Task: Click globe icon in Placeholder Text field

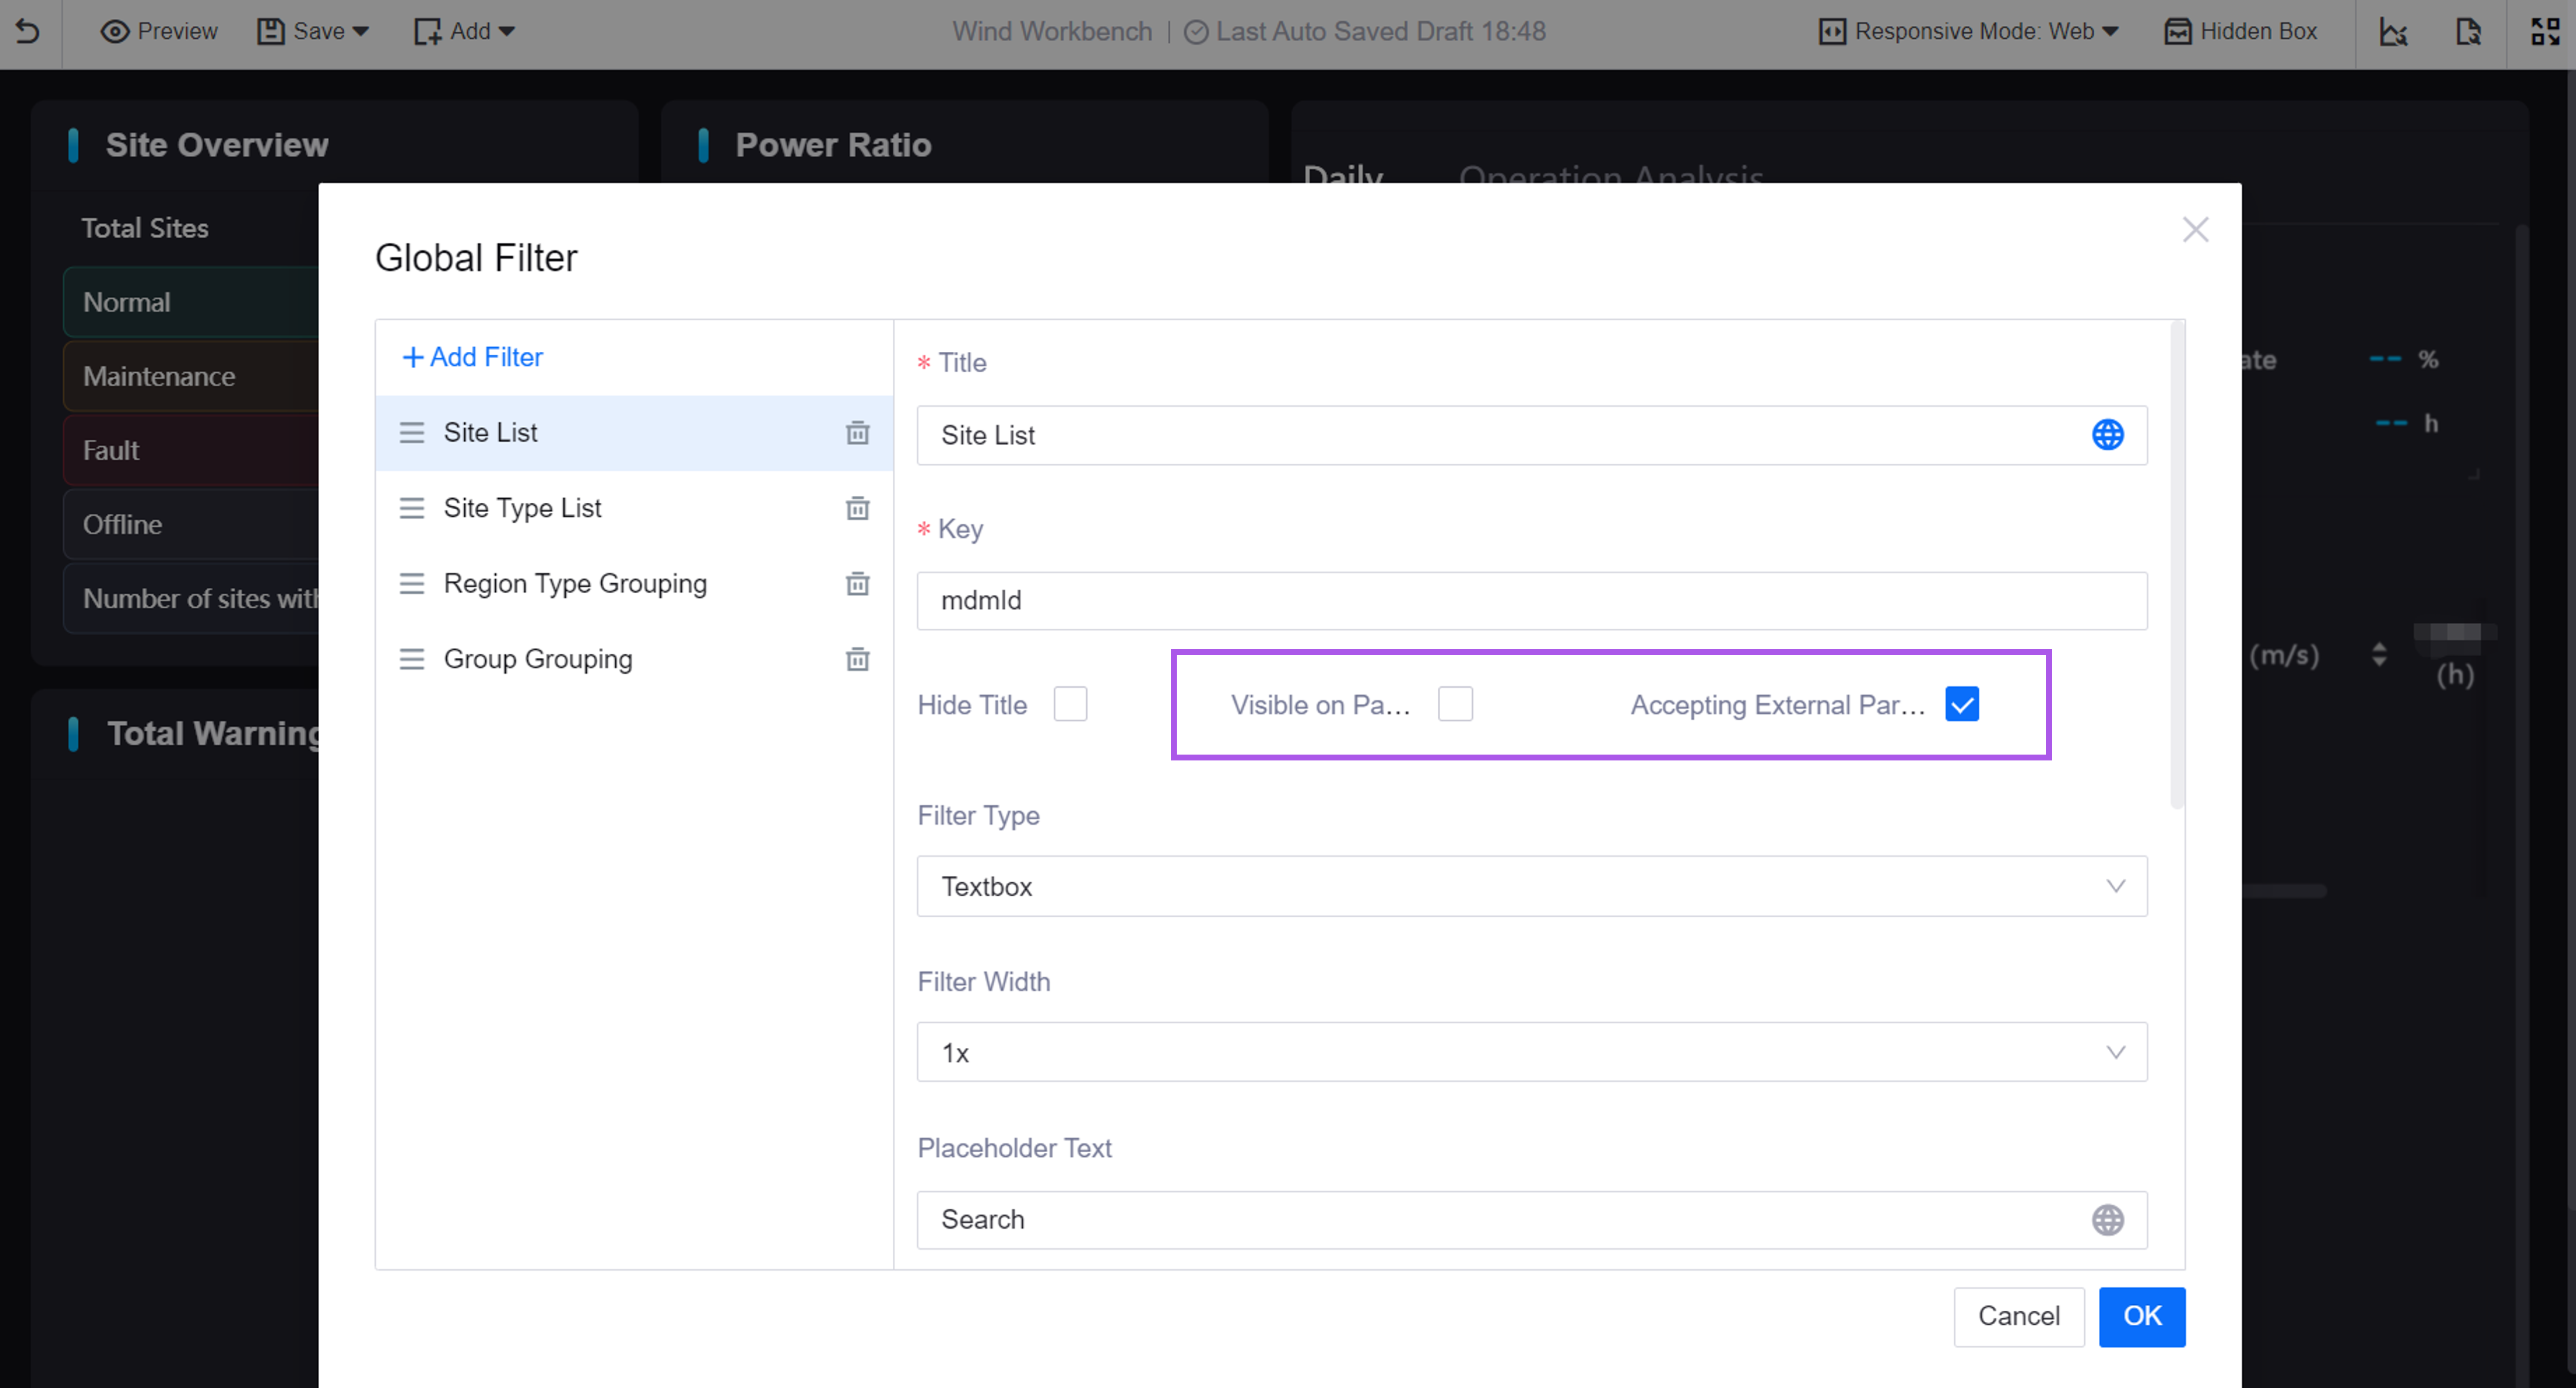Action: pos(2107,1219)
